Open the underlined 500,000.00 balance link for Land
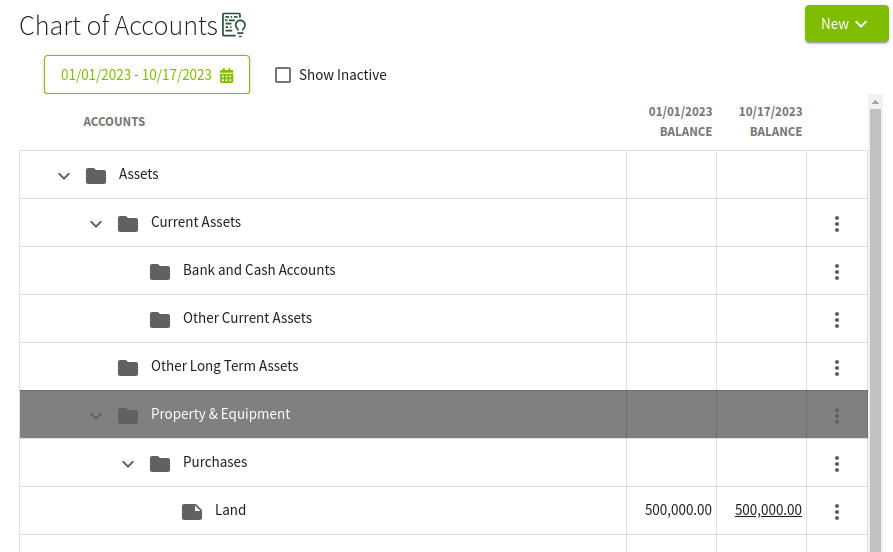893x552 pixels. pos(768,510)
